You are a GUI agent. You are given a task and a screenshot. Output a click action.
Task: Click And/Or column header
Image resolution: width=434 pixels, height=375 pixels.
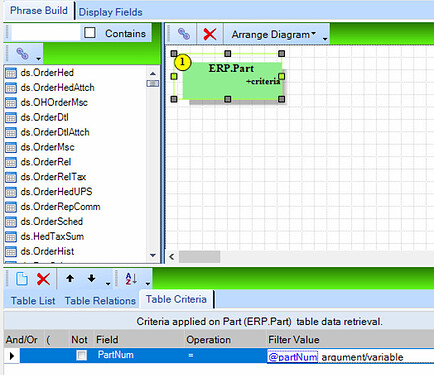click(x=22, y=340)
